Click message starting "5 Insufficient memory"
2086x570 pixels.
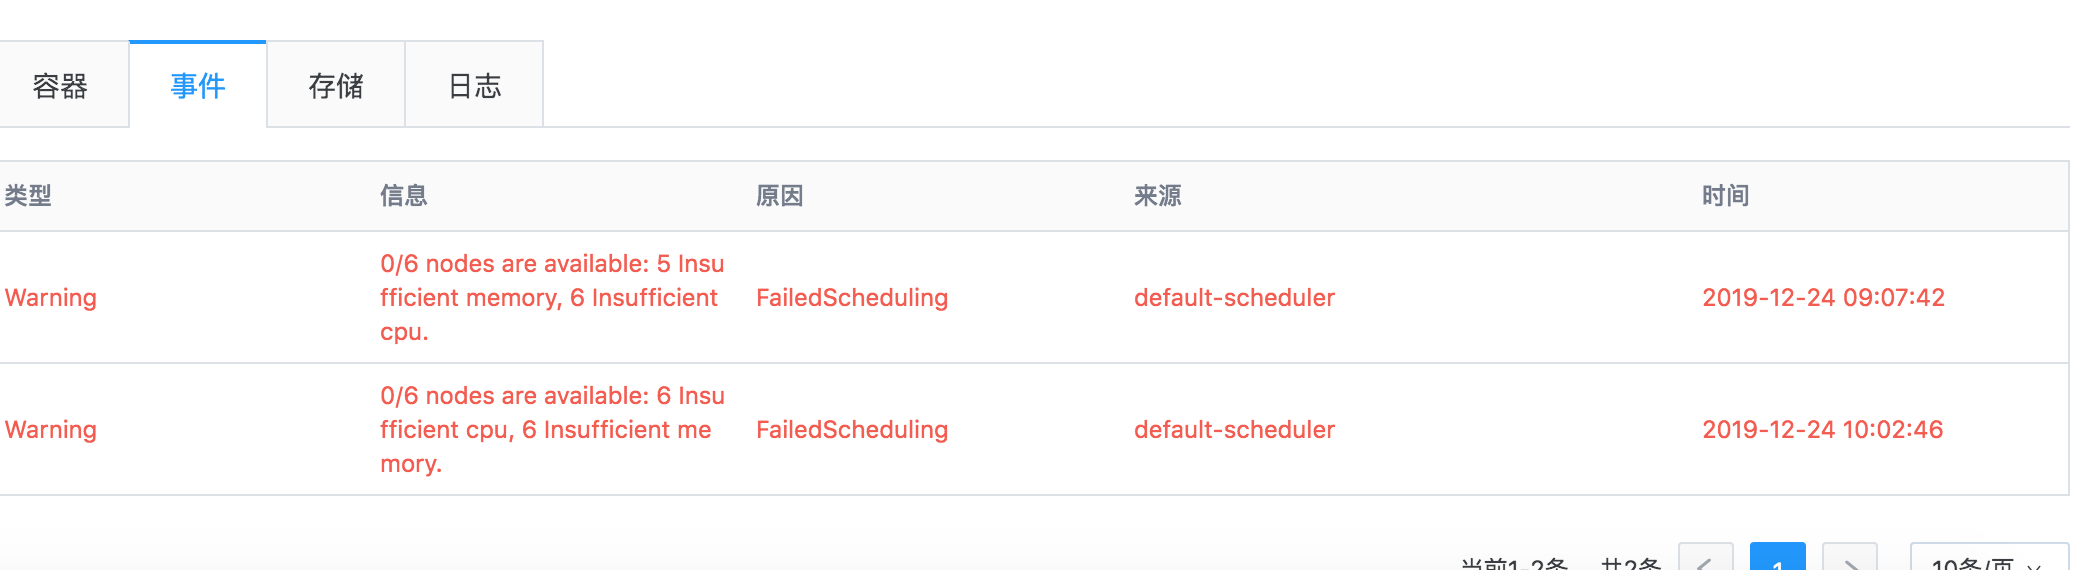click(552, 298)
